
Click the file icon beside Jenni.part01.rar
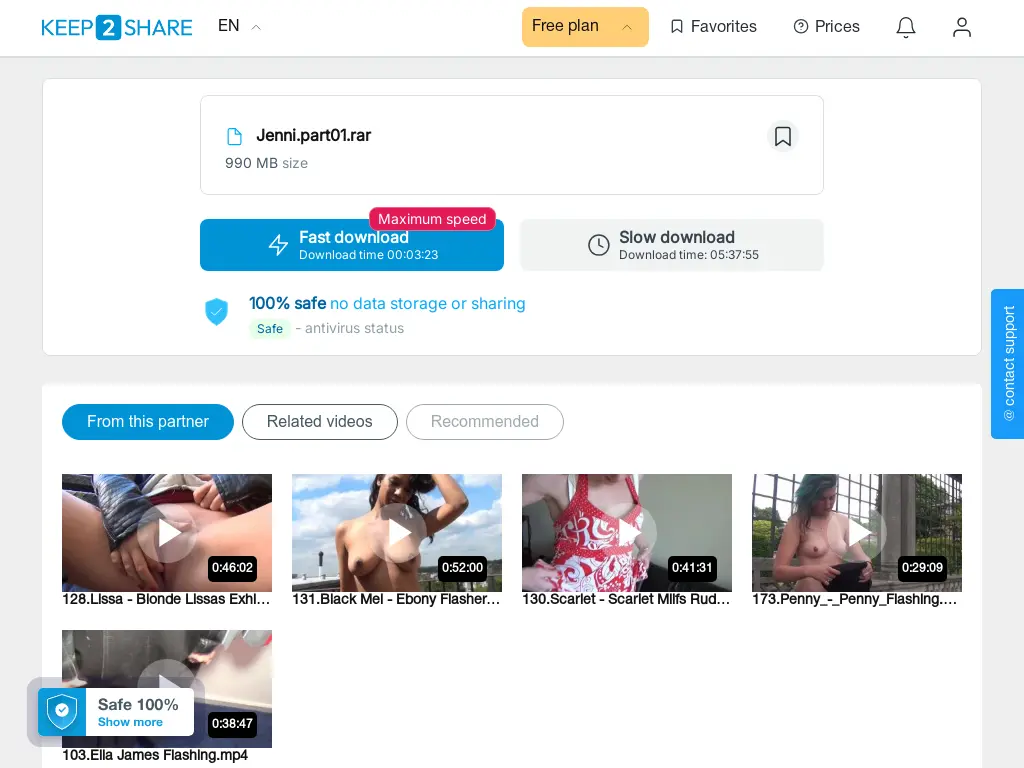(x=234, y=136)
